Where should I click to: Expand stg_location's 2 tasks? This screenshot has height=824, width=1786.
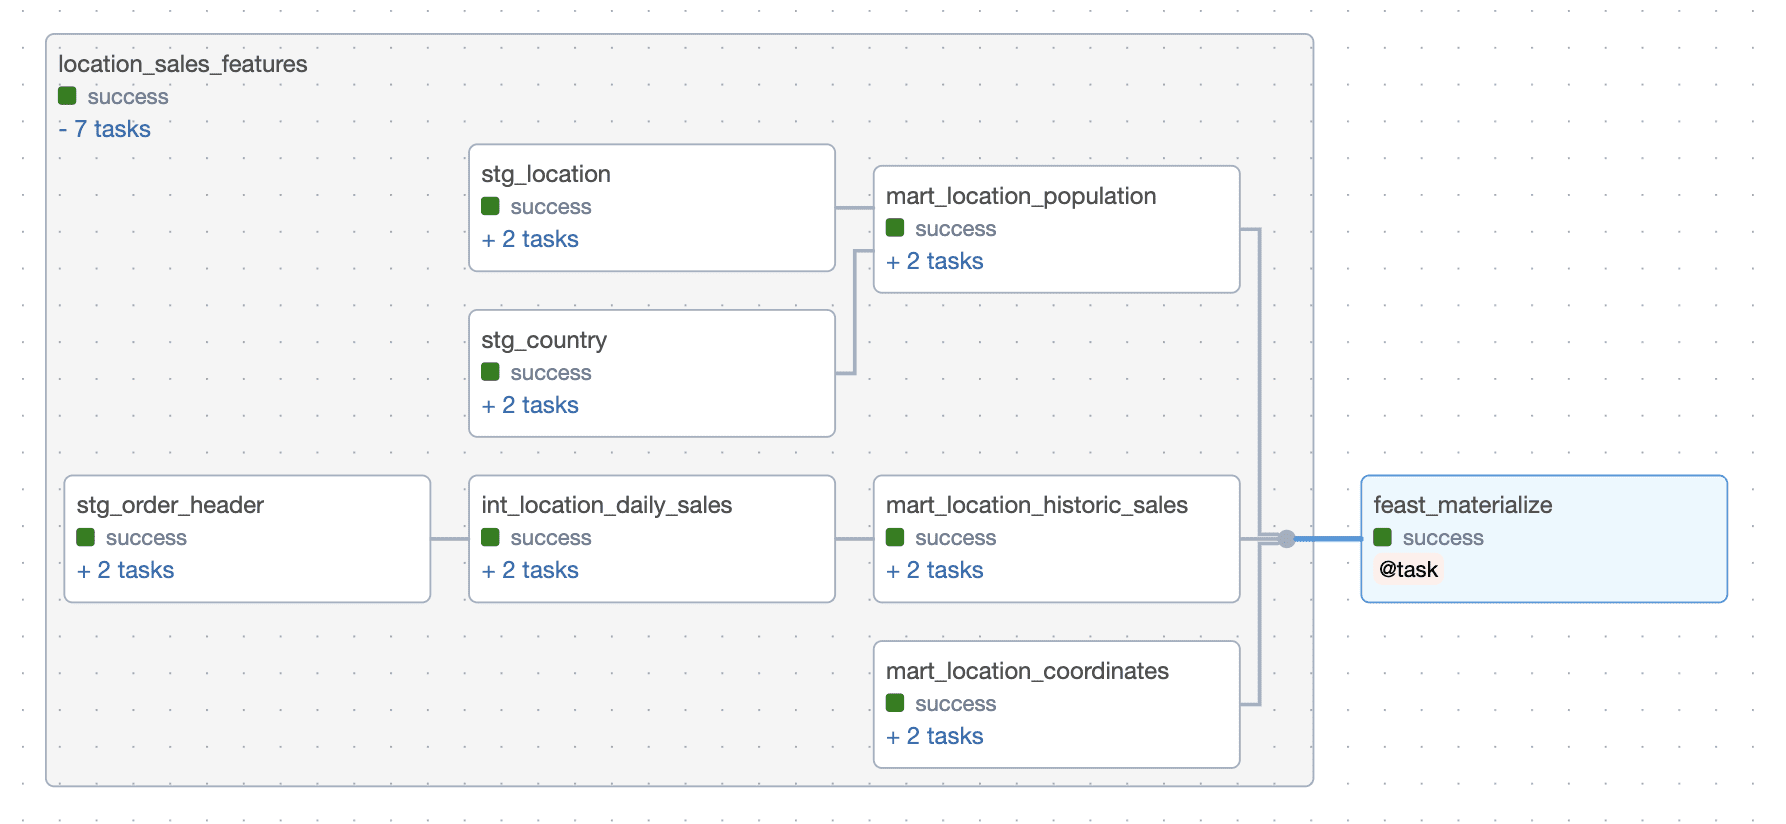click(530, 239)
